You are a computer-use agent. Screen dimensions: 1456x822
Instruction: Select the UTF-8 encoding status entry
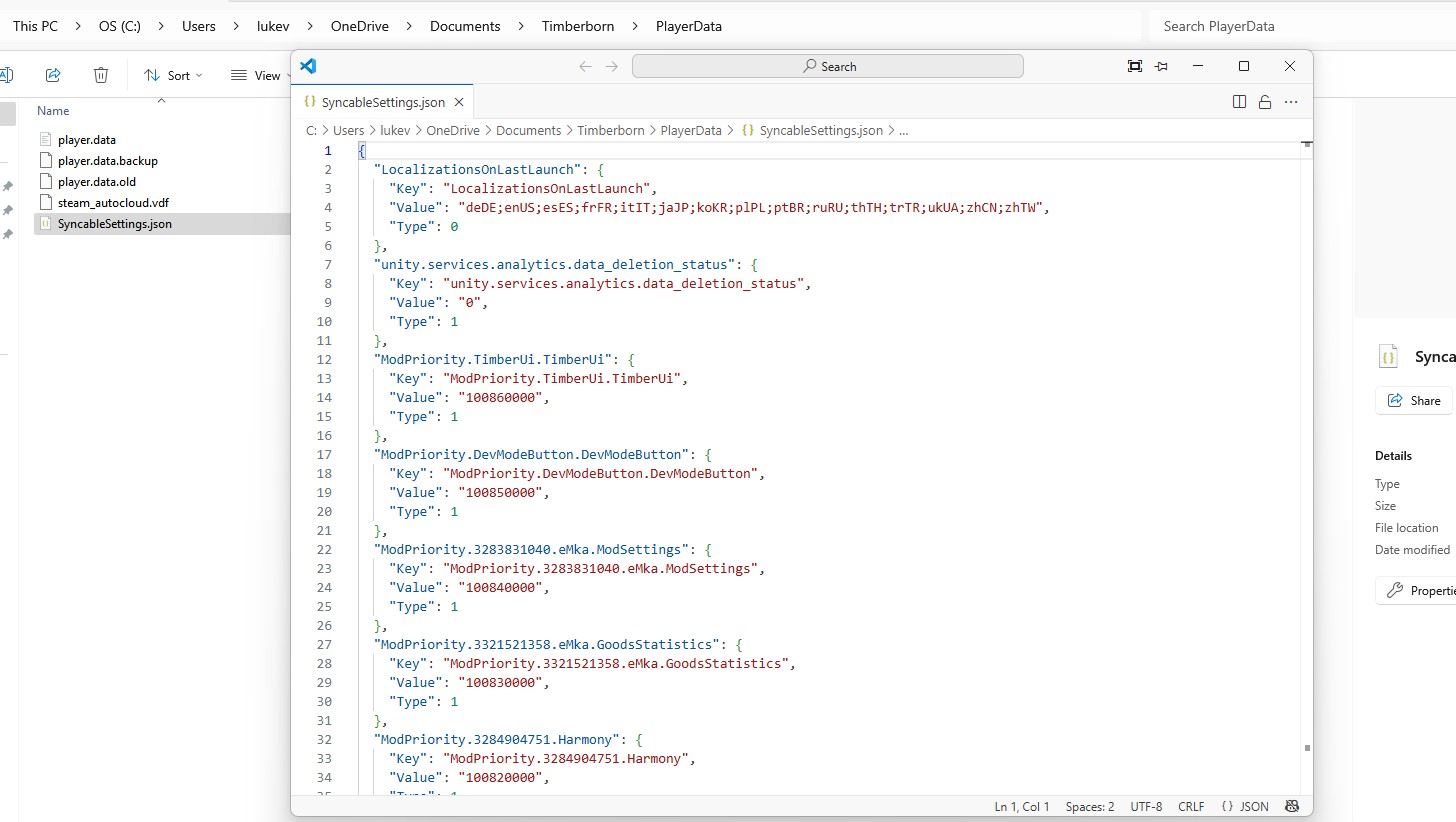click(1146, 806)
